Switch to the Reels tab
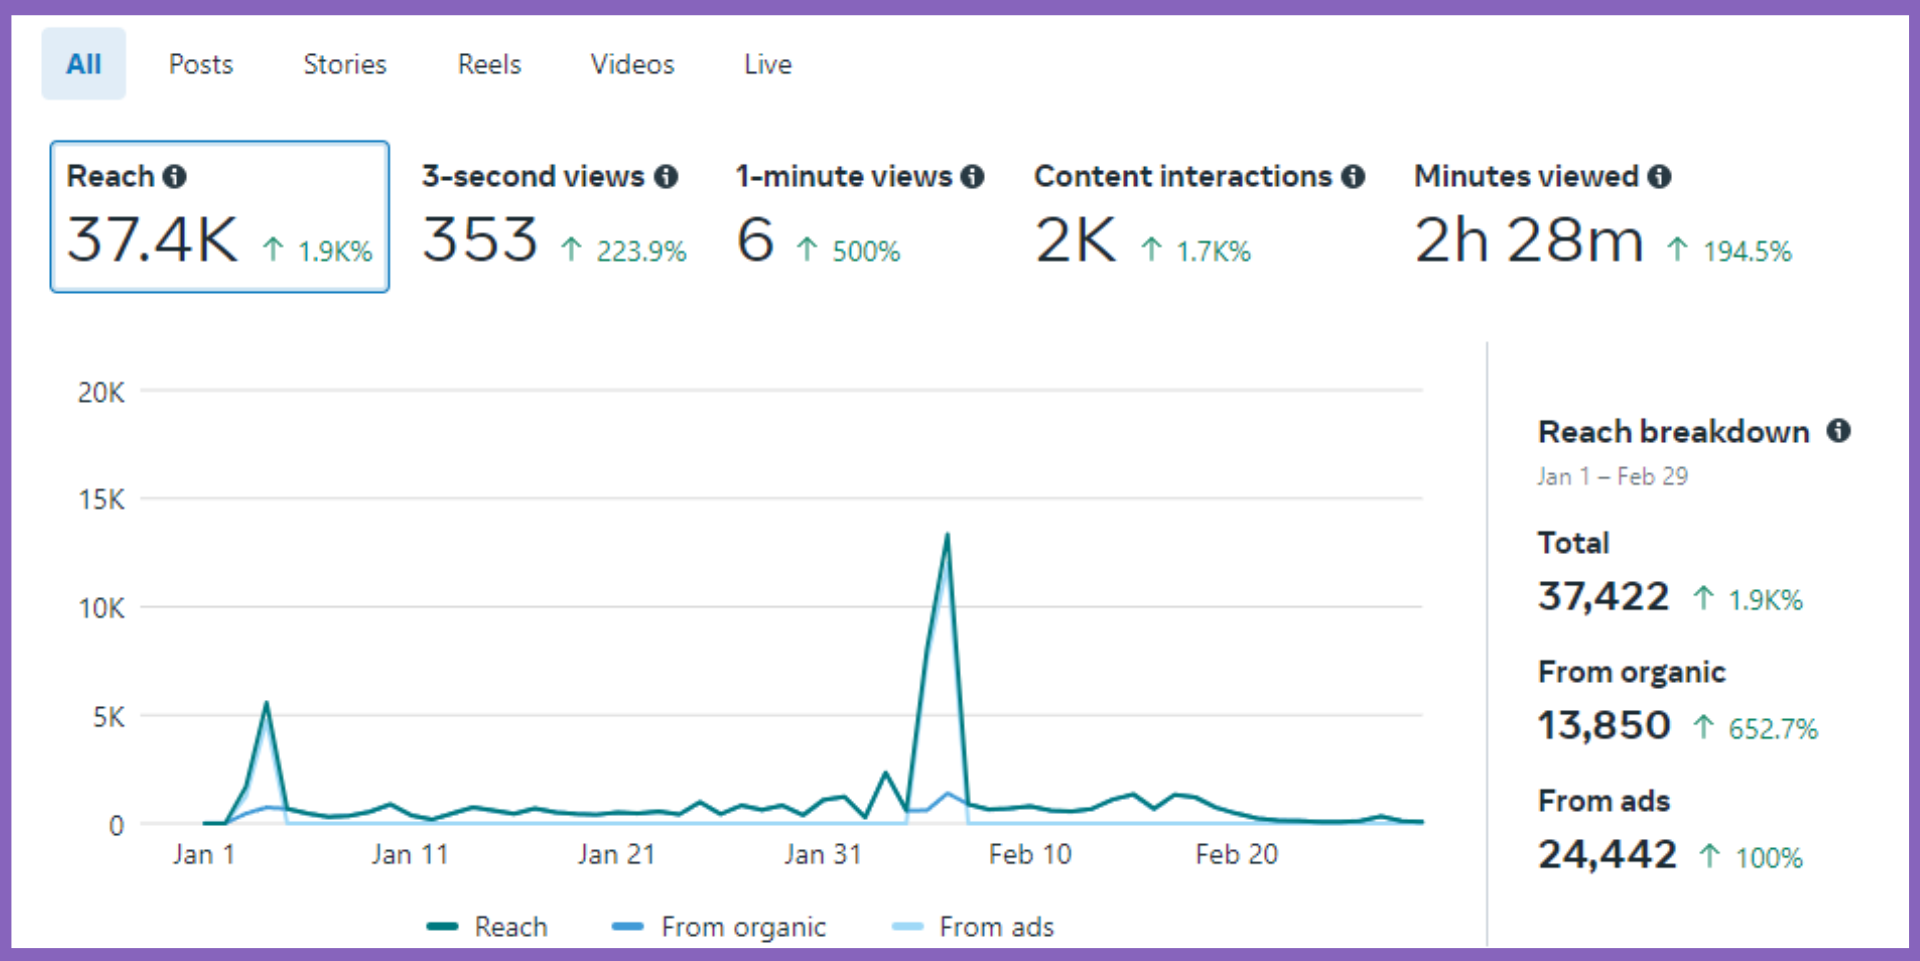 click(490, 64)
